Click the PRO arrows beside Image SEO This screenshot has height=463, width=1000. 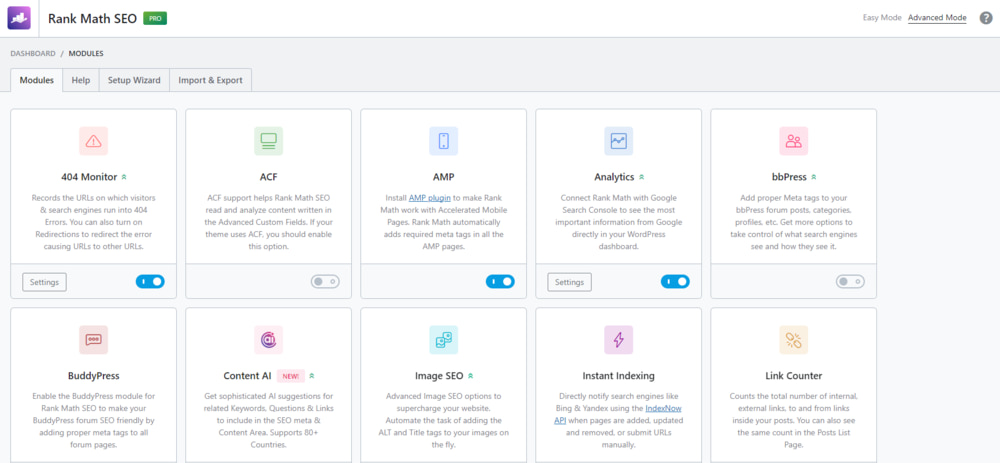point(471,376)
